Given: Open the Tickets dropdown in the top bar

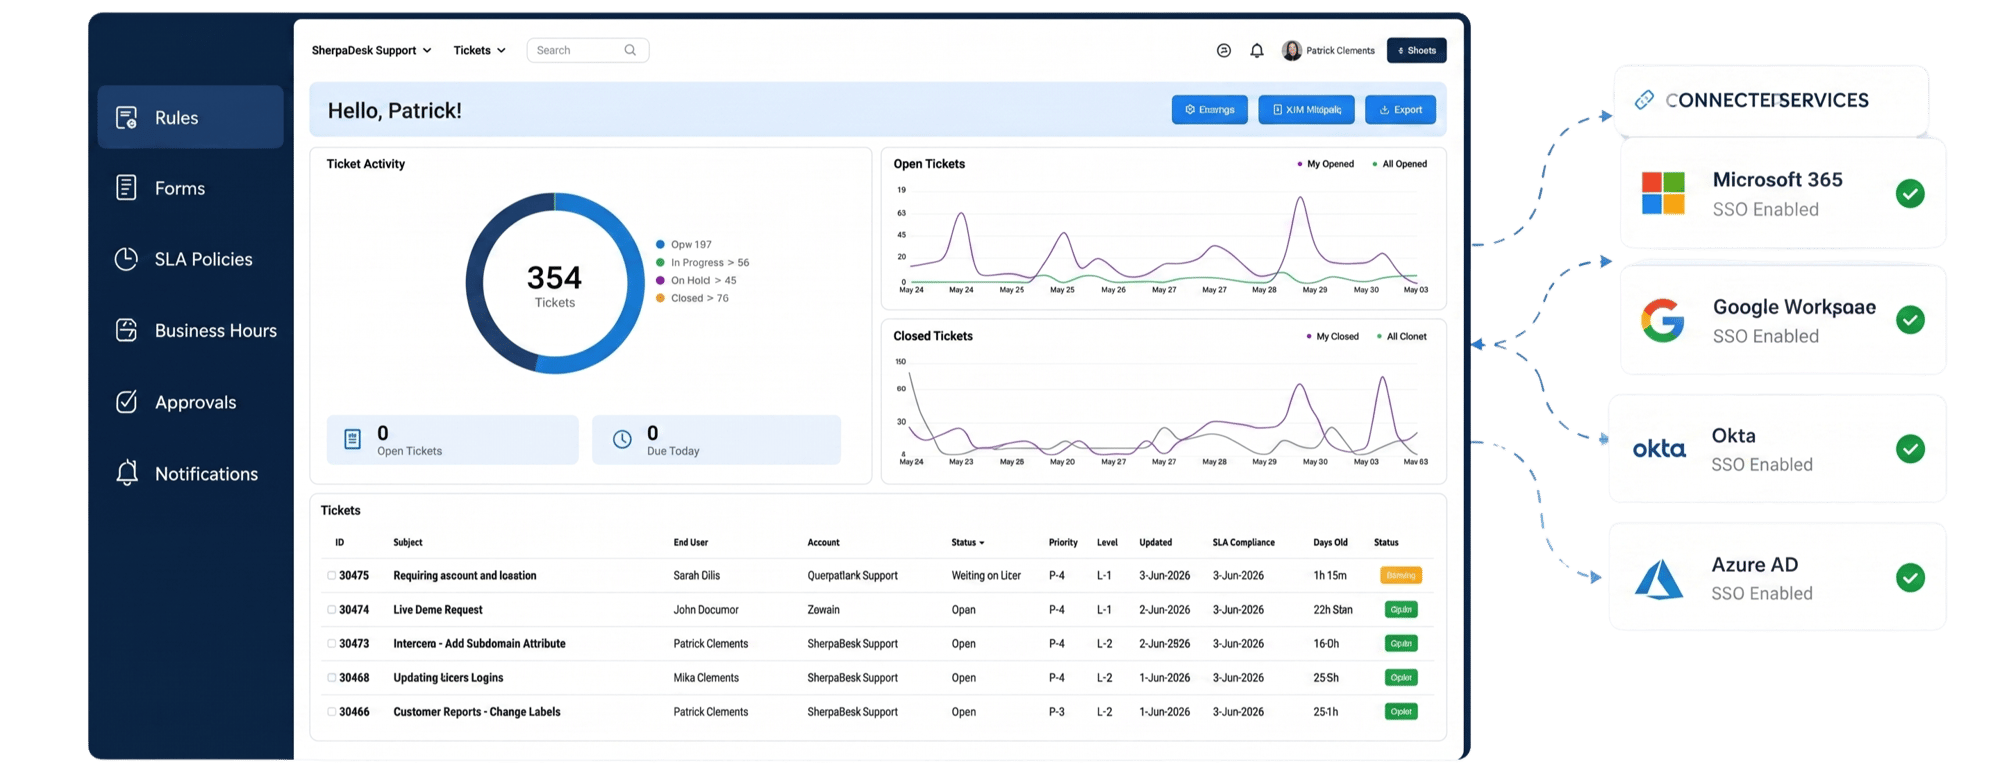Looking at the screenshot, I should [x=479, y=50].
